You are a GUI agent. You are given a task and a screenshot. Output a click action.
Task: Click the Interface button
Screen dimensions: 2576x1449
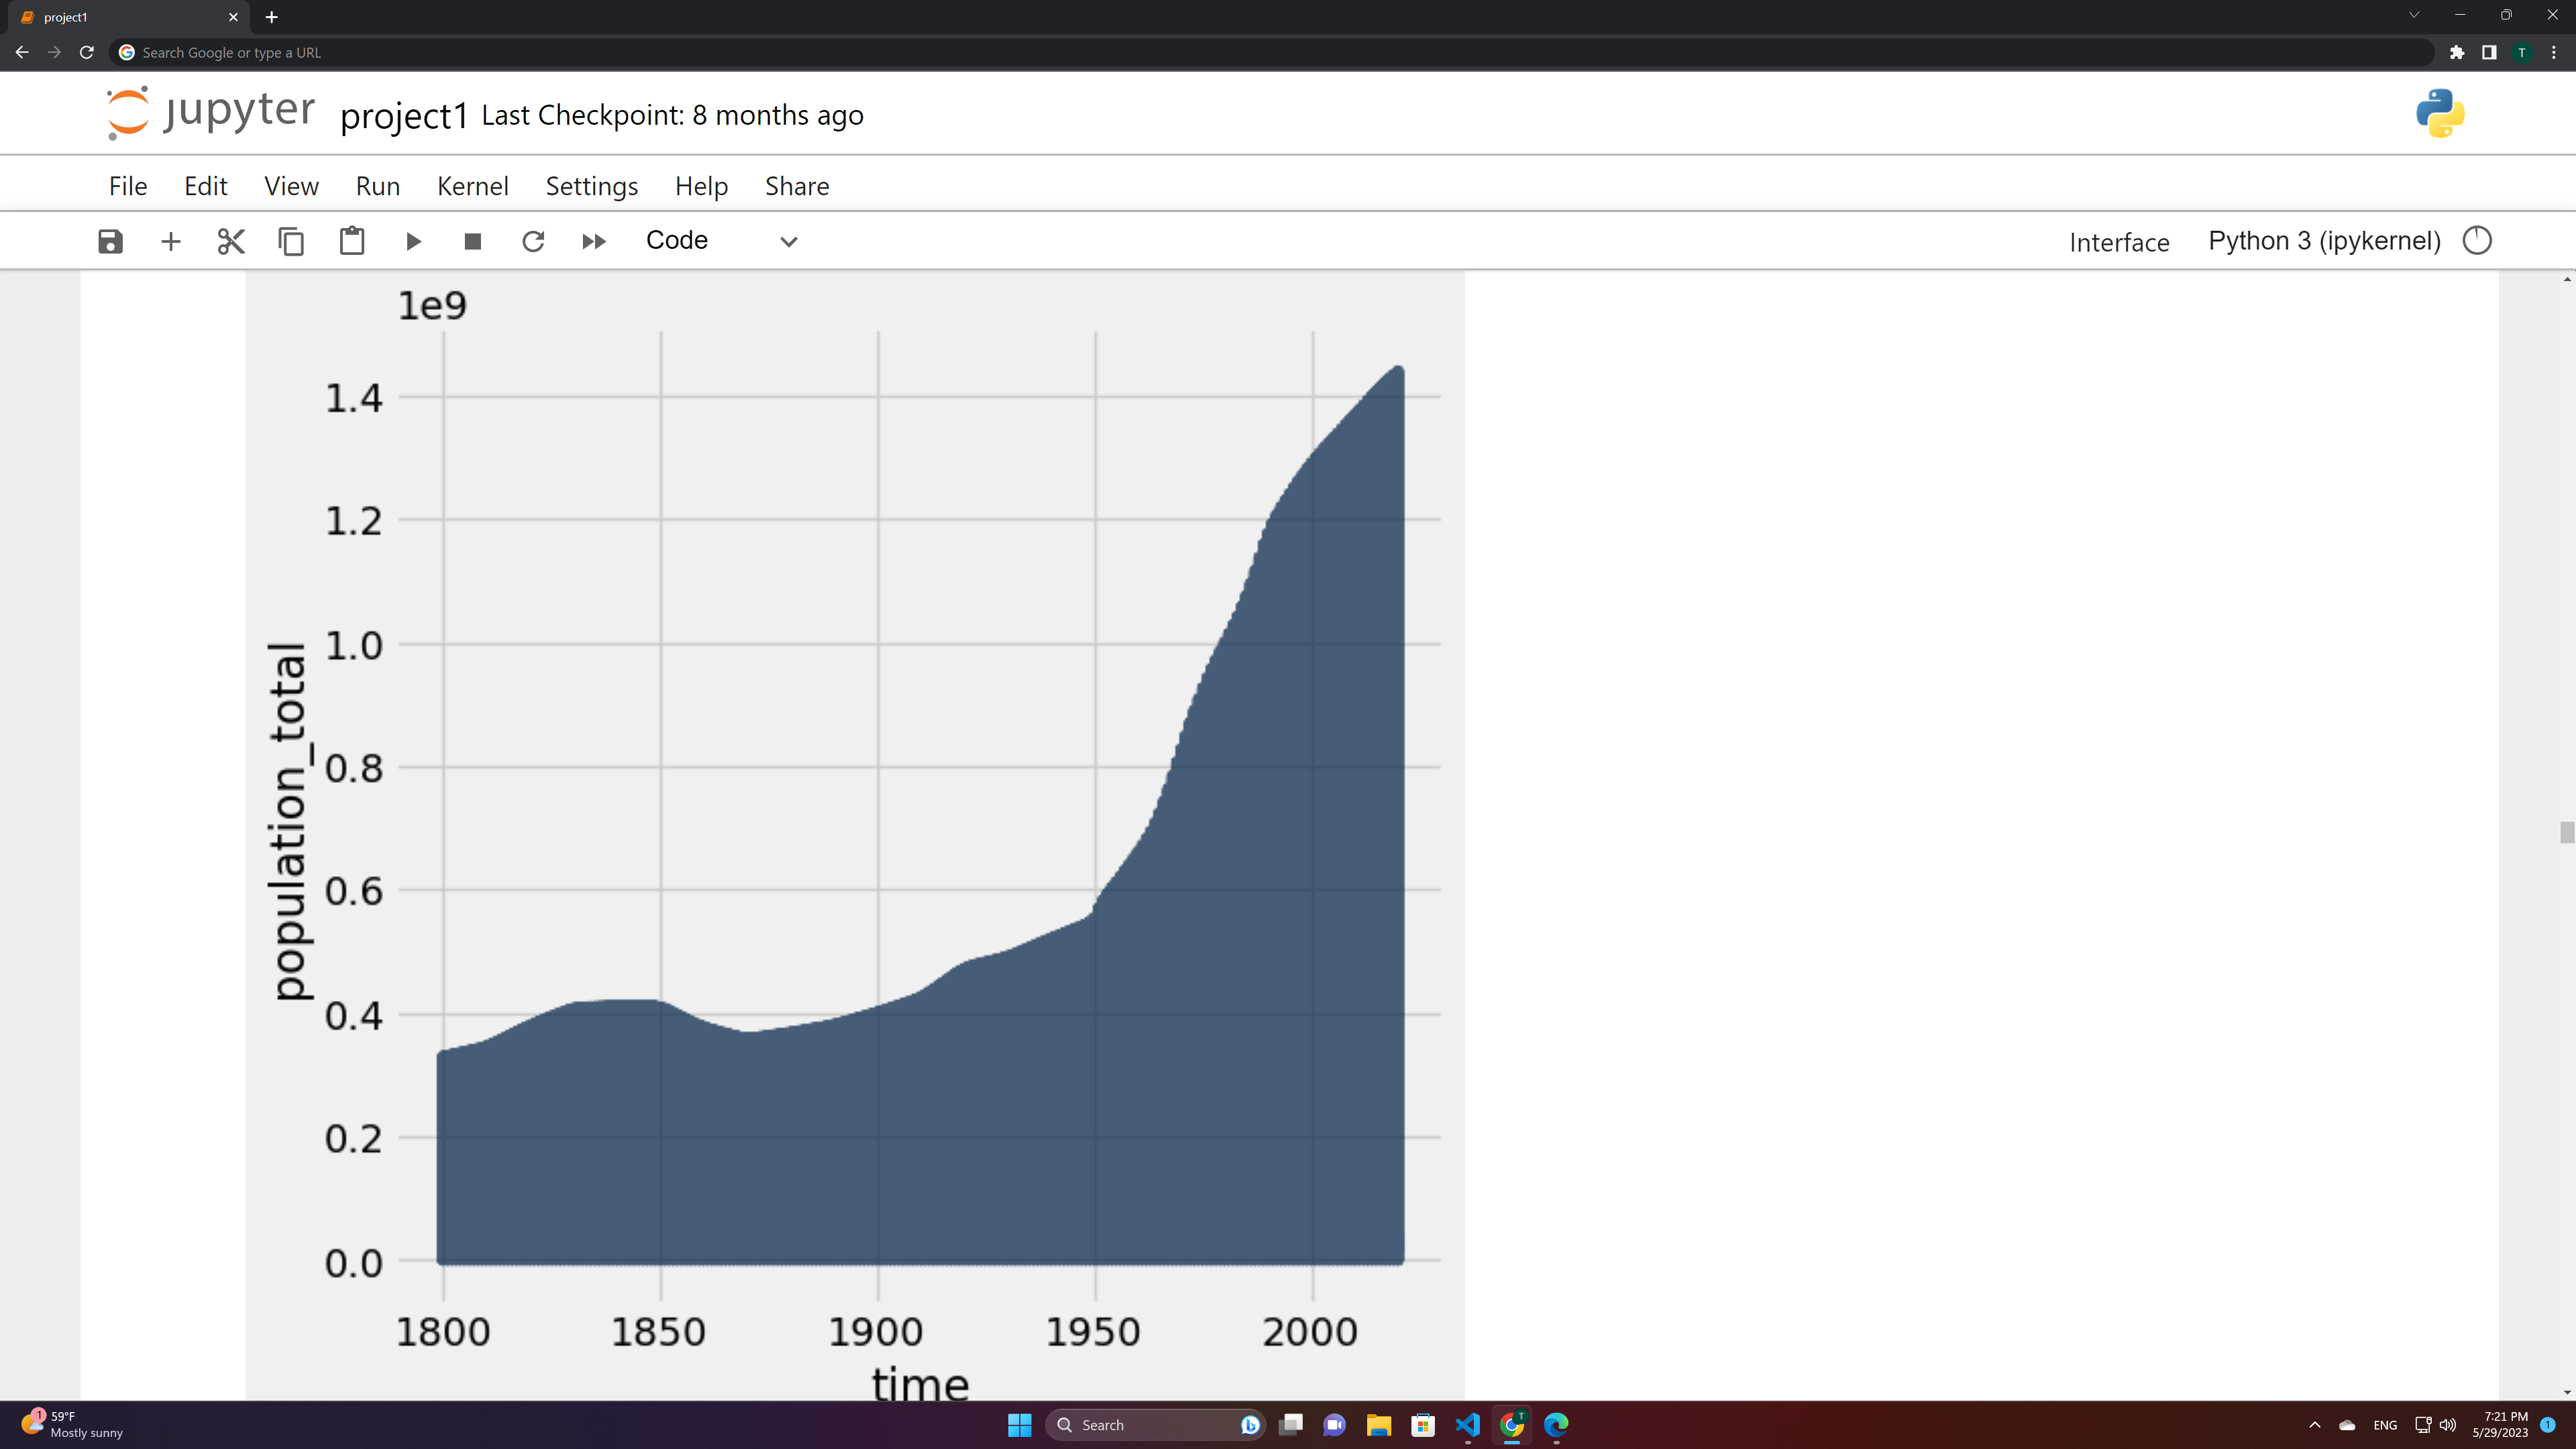(x=2119, y=242)
